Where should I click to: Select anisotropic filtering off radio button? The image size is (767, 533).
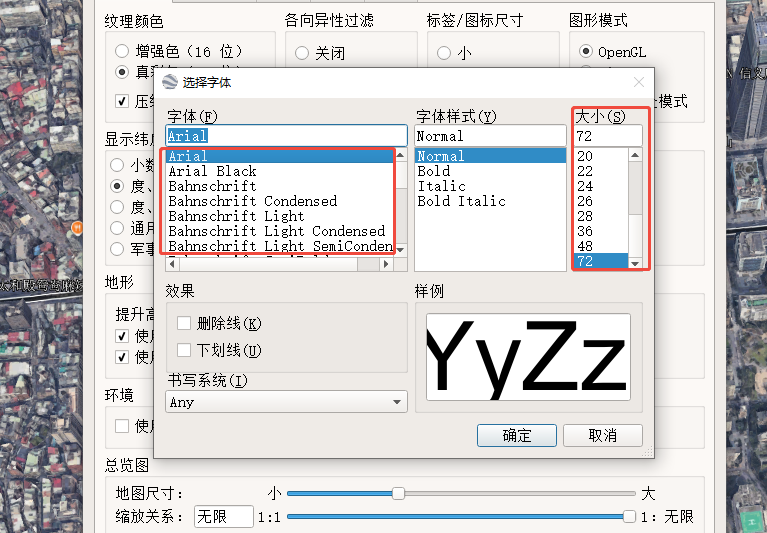(302, 53)
